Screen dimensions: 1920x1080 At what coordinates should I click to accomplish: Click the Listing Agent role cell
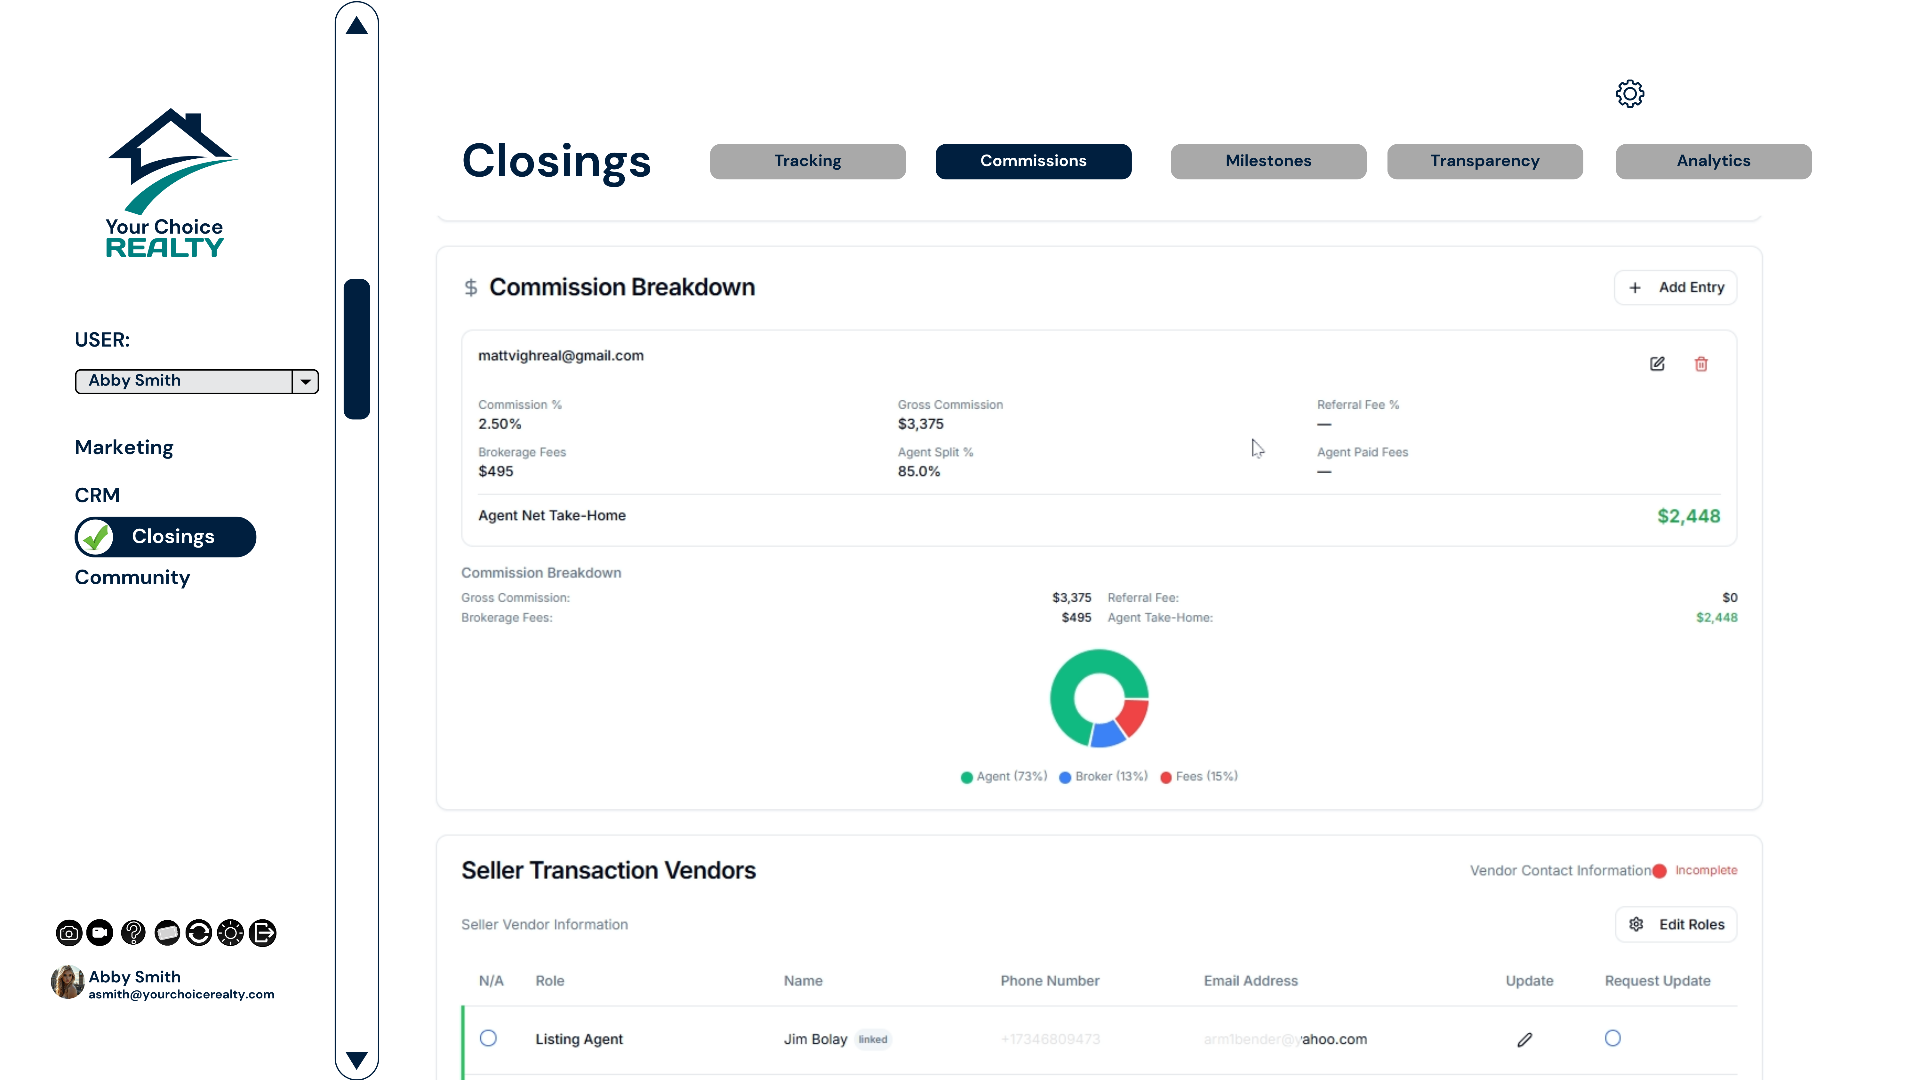pos(579,1040)
